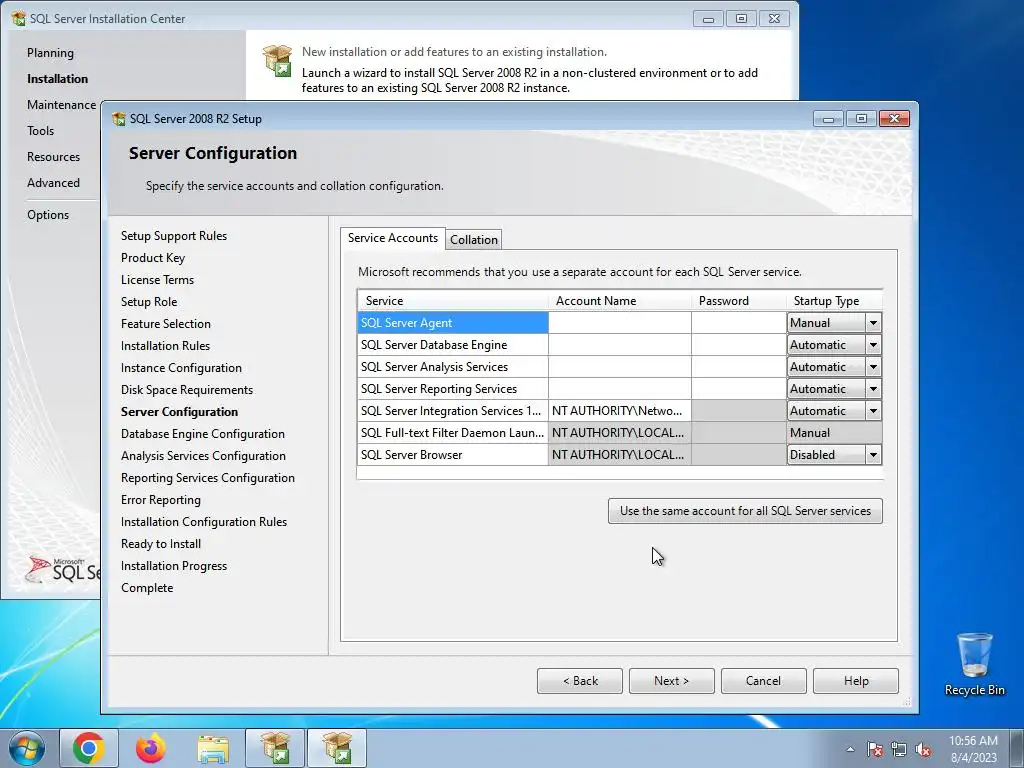Open Reporting Services startup type dropdown
Screen dimensions: 1024x768
point(873,389)
